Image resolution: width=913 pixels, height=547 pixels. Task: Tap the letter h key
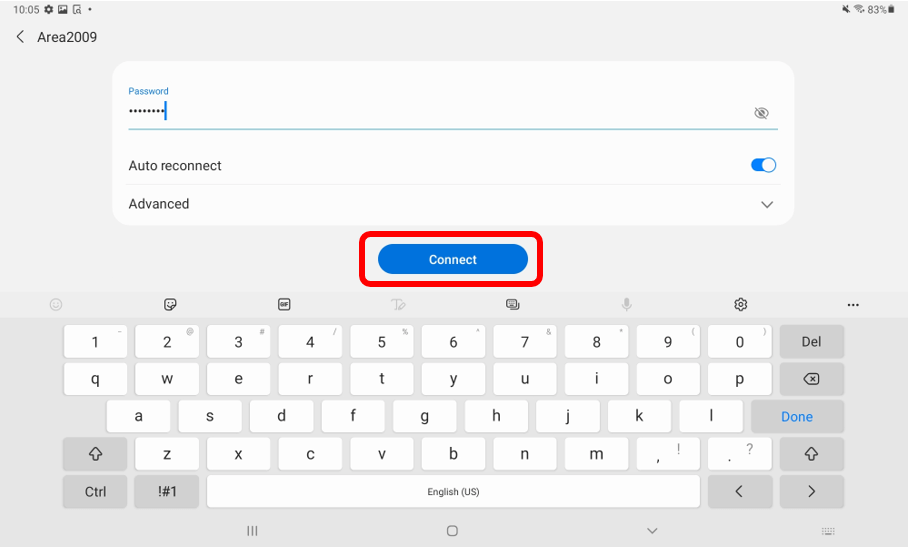(496, 417)
